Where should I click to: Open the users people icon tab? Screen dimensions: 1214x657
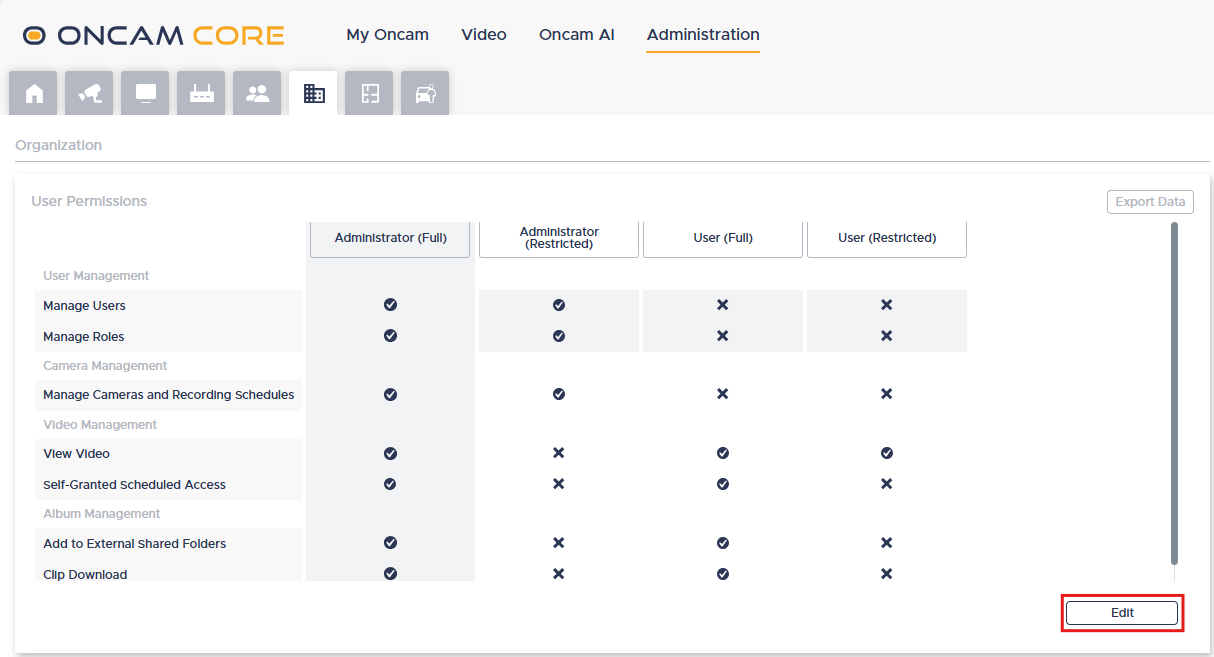258,93
